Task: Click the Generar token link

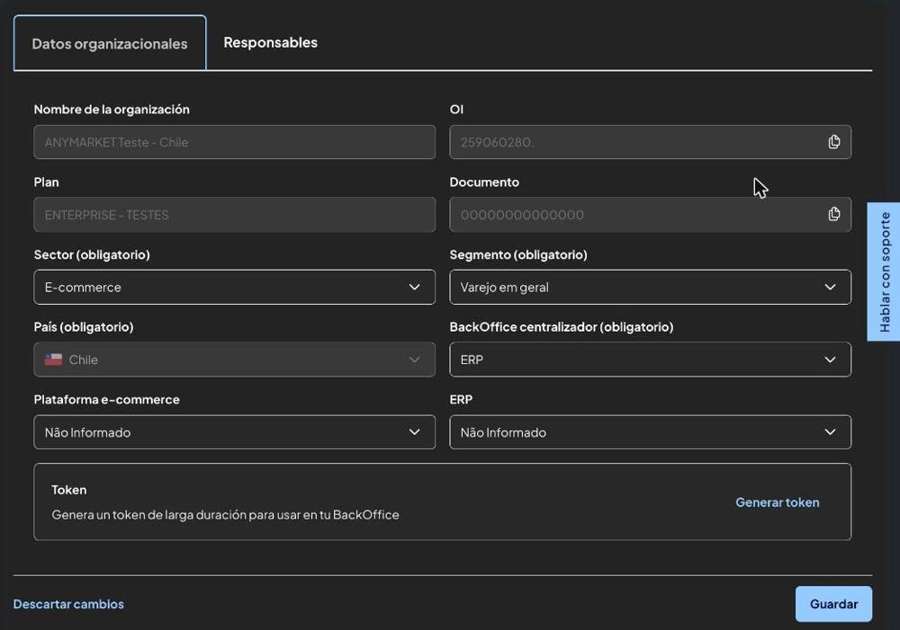Action: pyautogui.click(x=777, y=502)
